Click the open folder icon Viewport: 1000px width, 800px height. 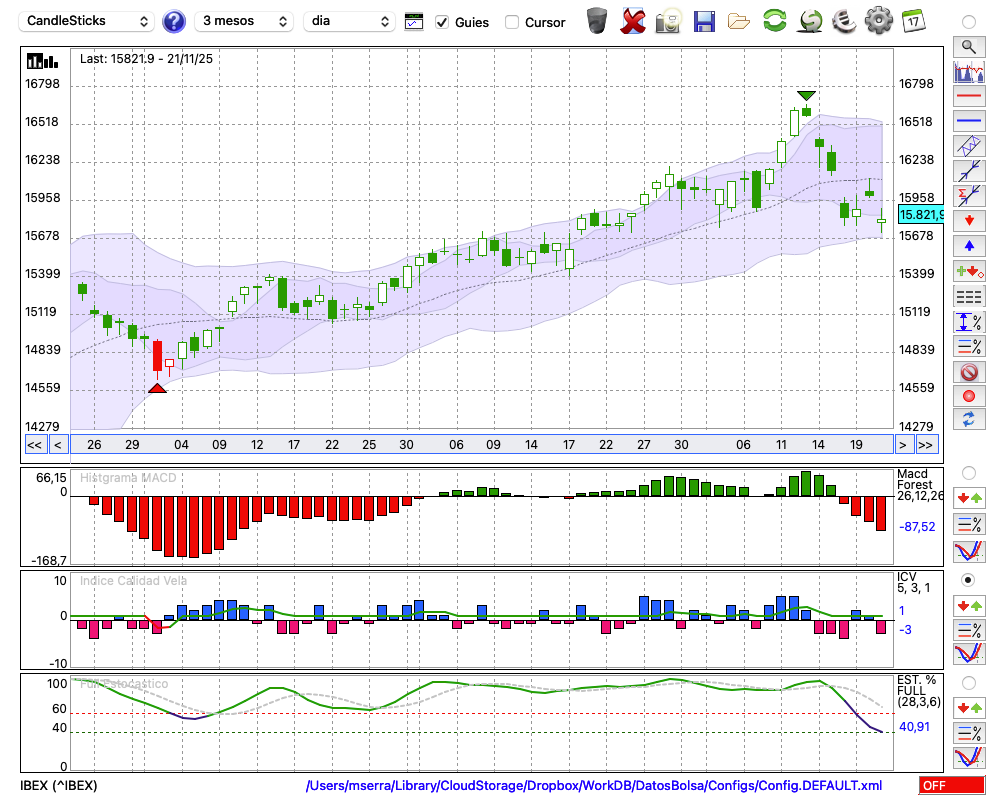click(x=739, y=22)
